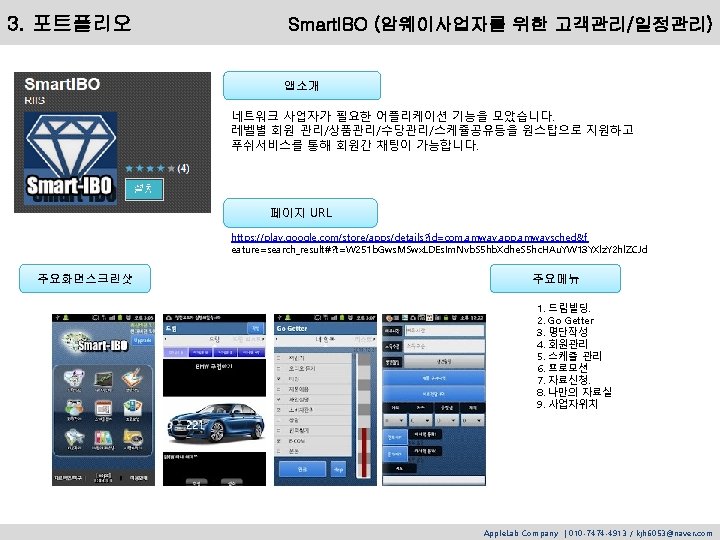Image resolution: width=720 pixels, height=540 pixels.
Task: Click the SmartIBO name on the app card
Action: coord(62,84)
